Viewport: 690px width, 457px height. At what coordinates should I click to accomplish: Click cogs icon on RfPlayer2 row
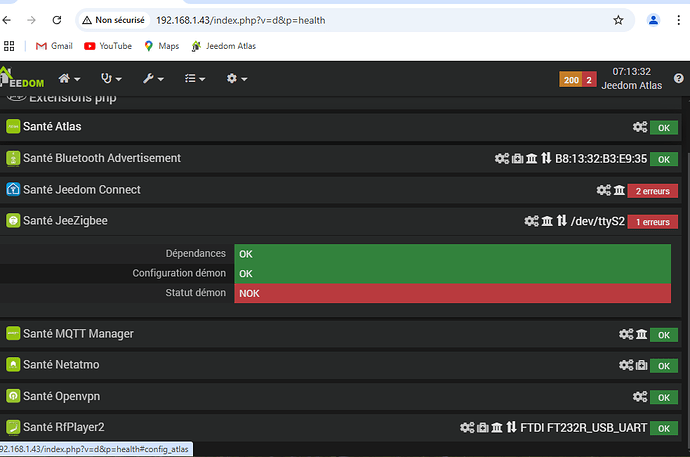click(467, 428)
